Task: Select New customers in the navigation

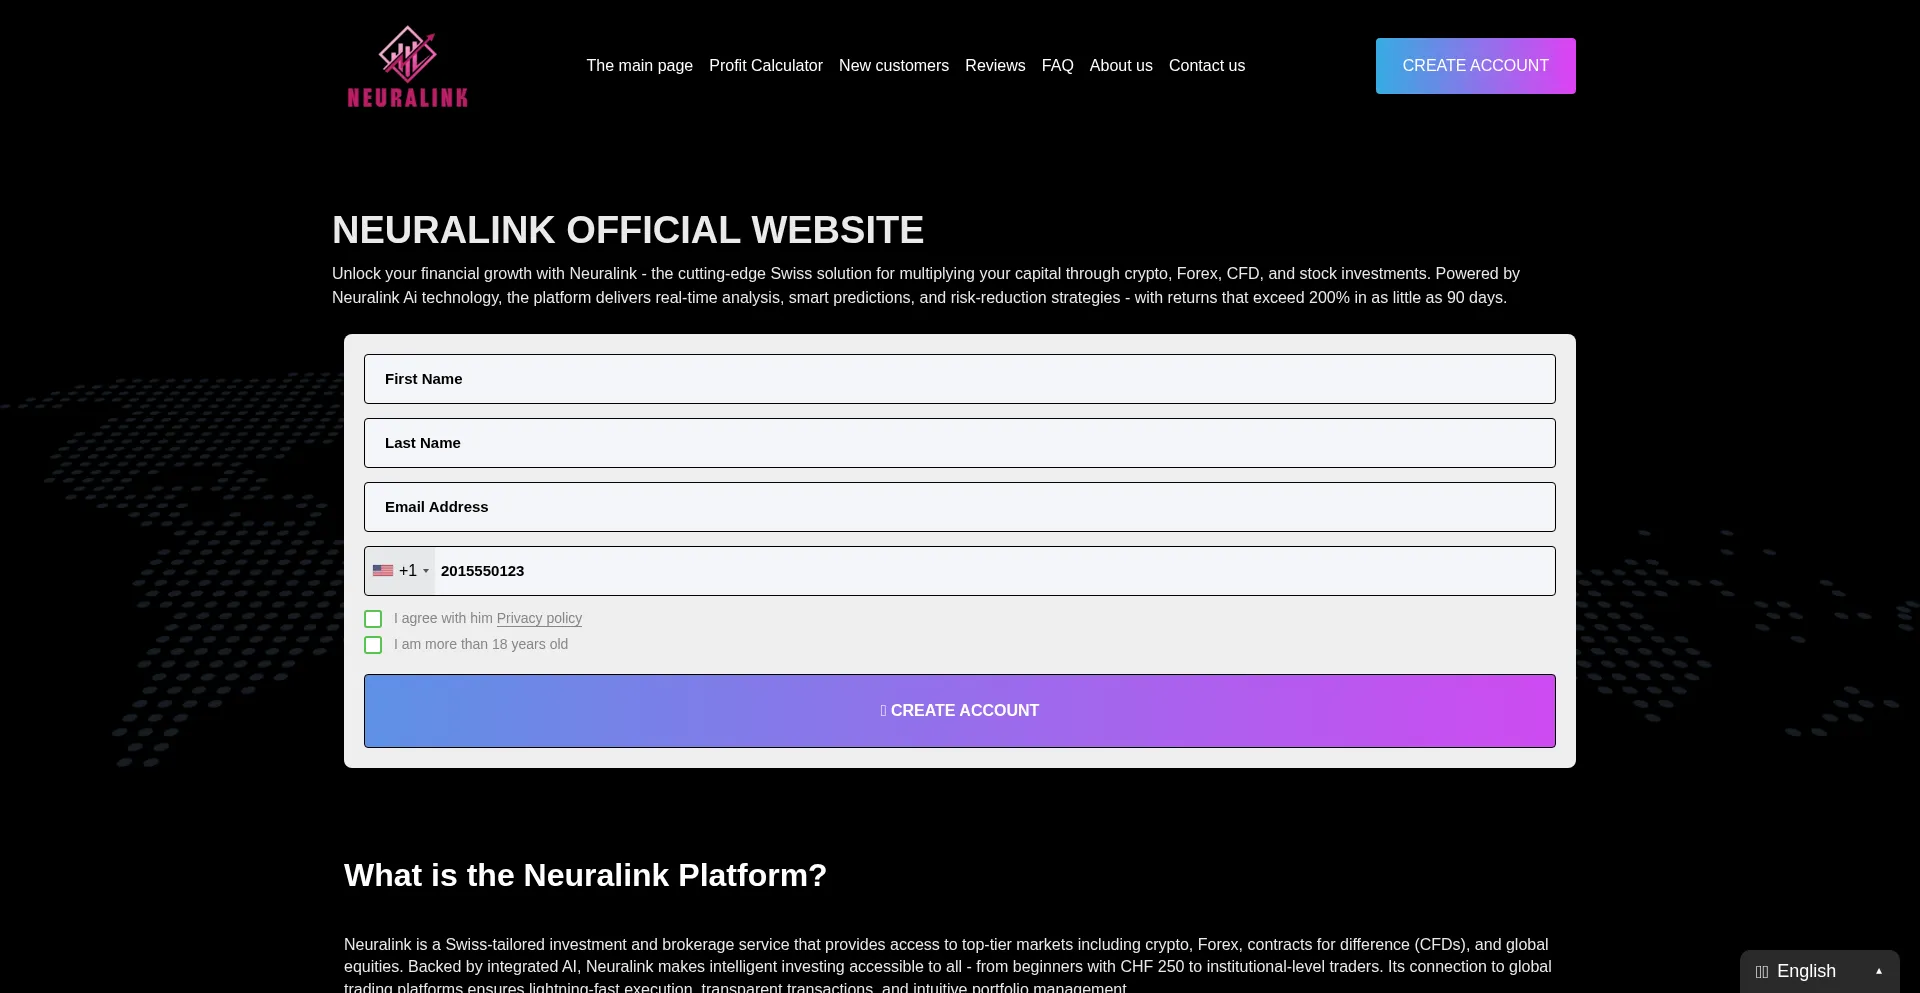Action: [894, 66]
